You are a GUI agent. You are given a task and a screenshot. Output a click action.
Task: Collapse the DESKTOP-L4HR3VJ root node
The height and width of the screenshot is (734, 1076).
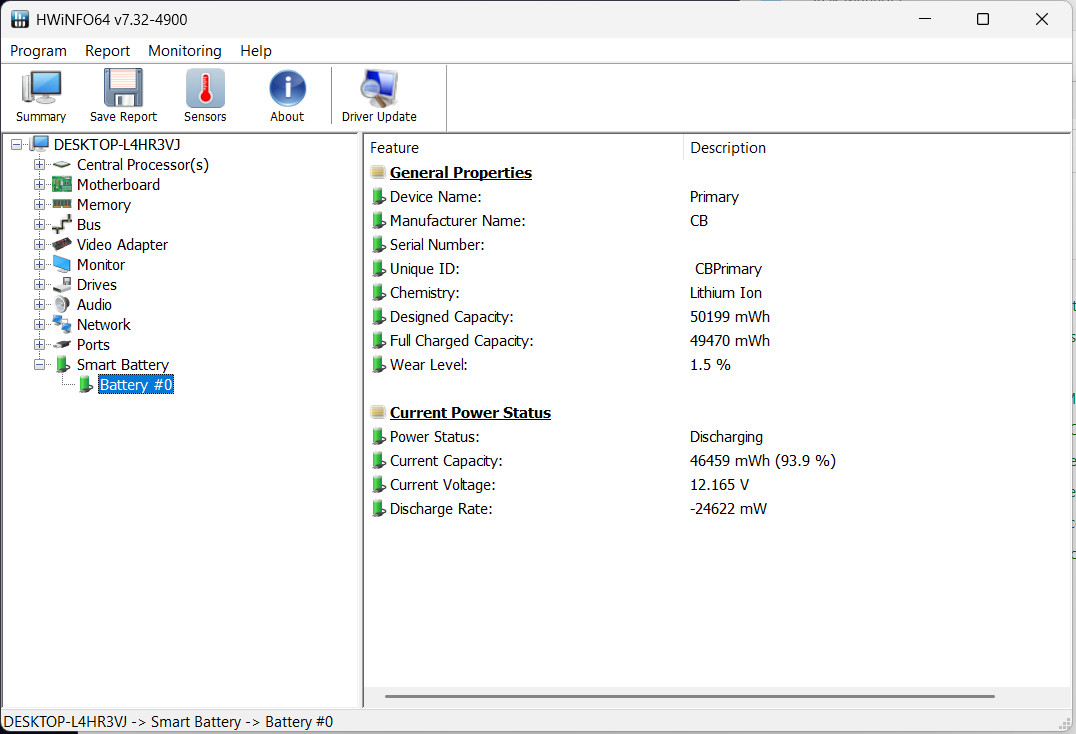click(16, 145)
